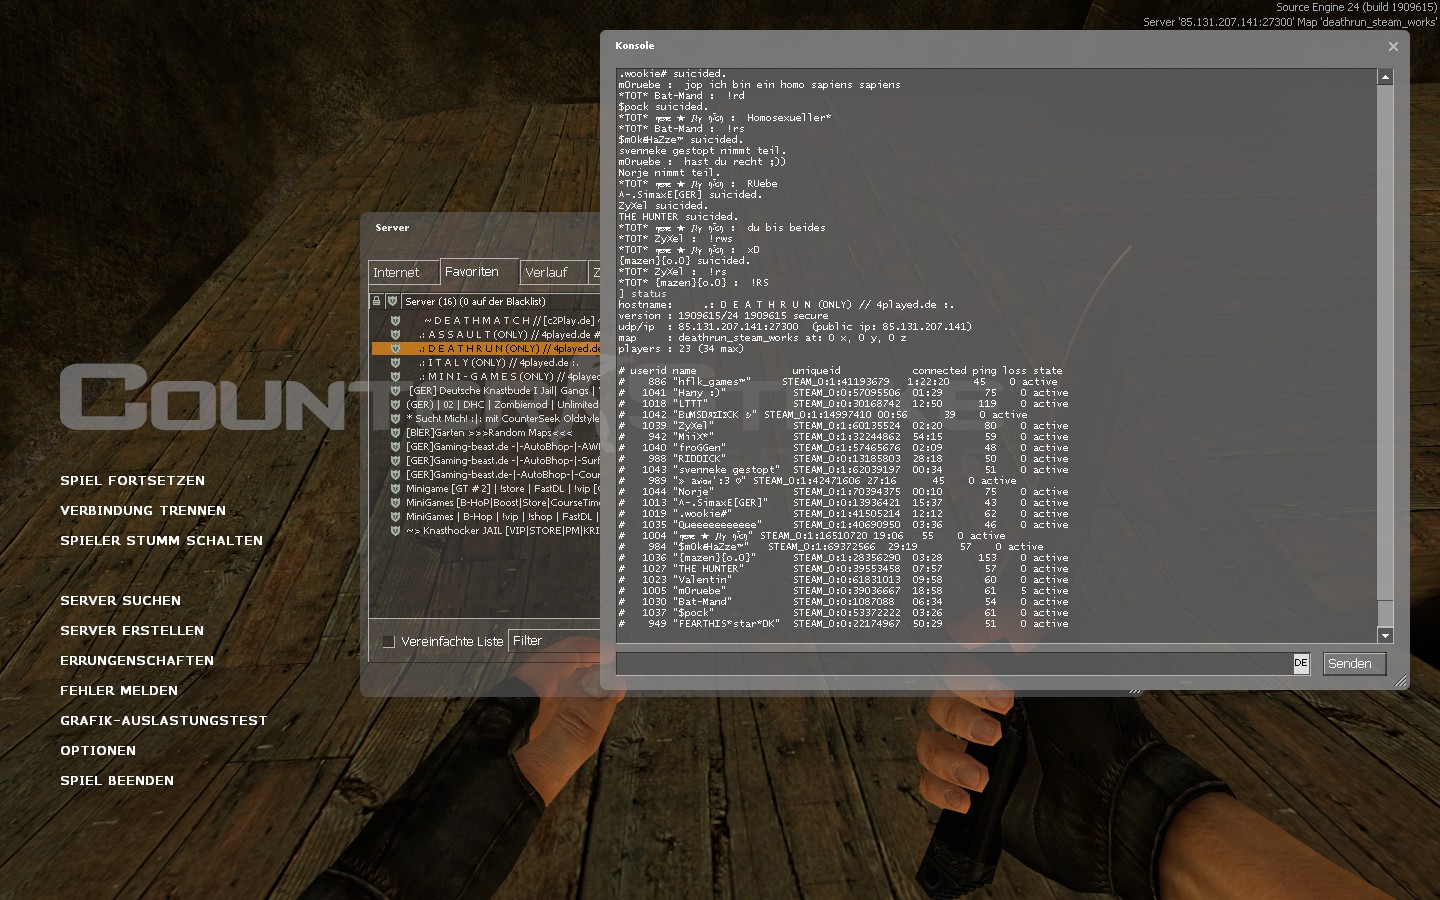Select the MINI-GAMES (ONLY) server row
The width and height of the screenshot is (1440, 900).
click(x=486, y=377)
